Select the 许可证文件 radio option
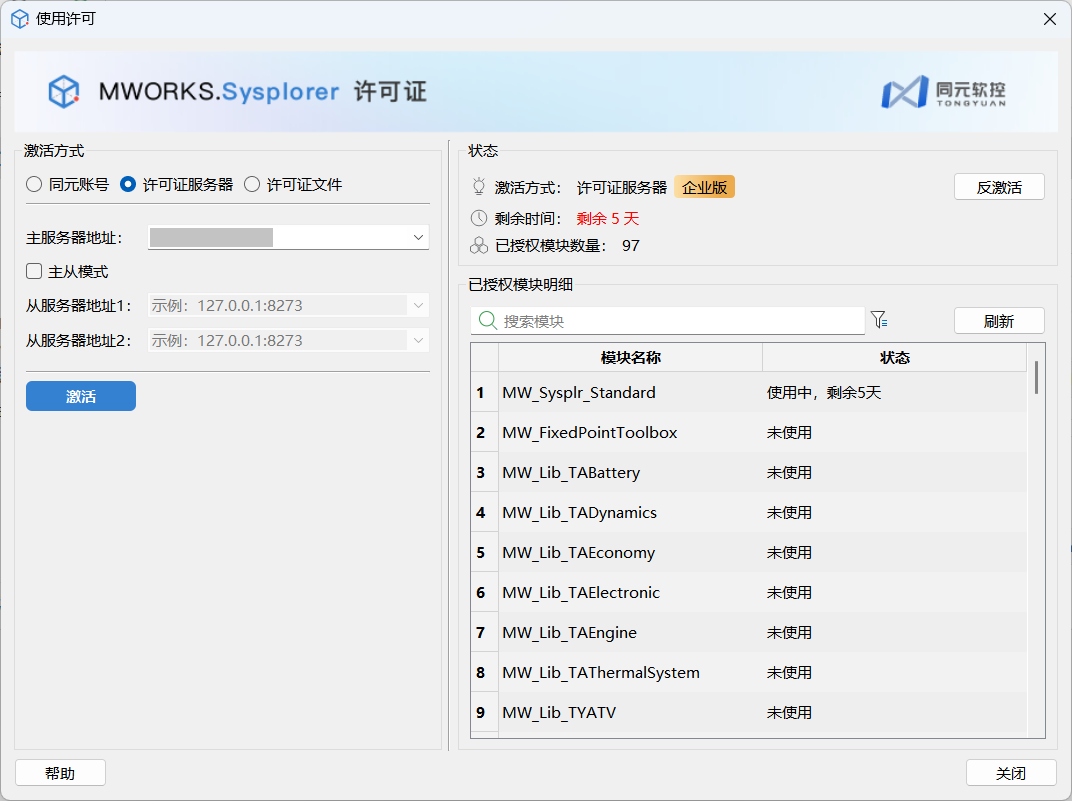The width and height of the screenshot is (1072, 801). [x=252, y=184]
